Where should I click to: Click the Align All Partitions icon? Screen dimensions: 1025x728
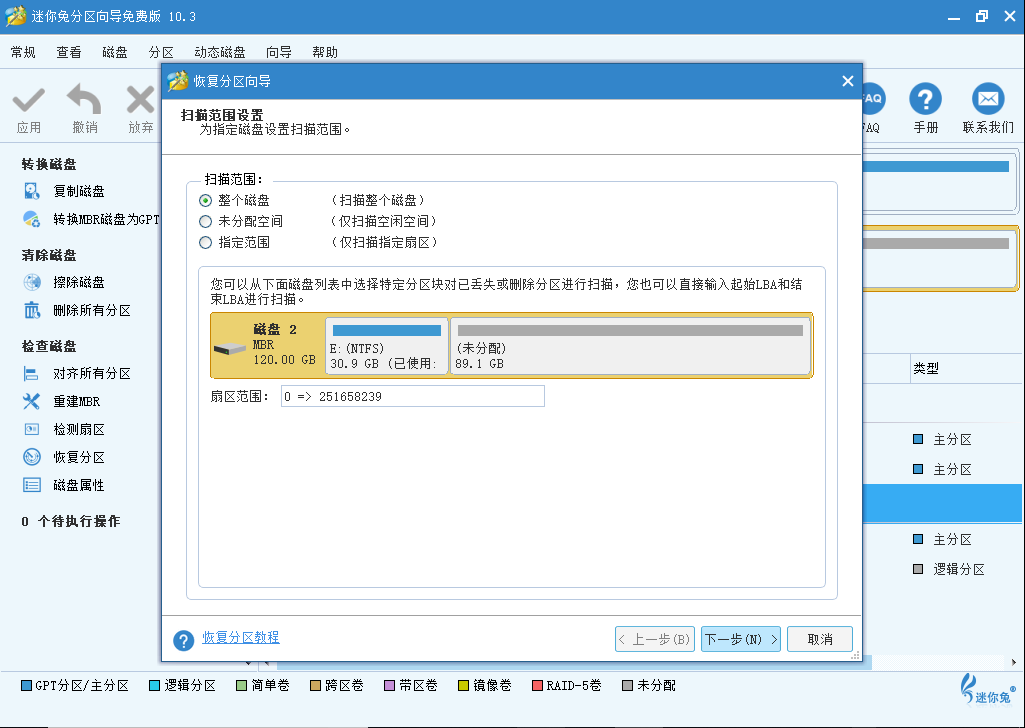click(x=31, y=373)
